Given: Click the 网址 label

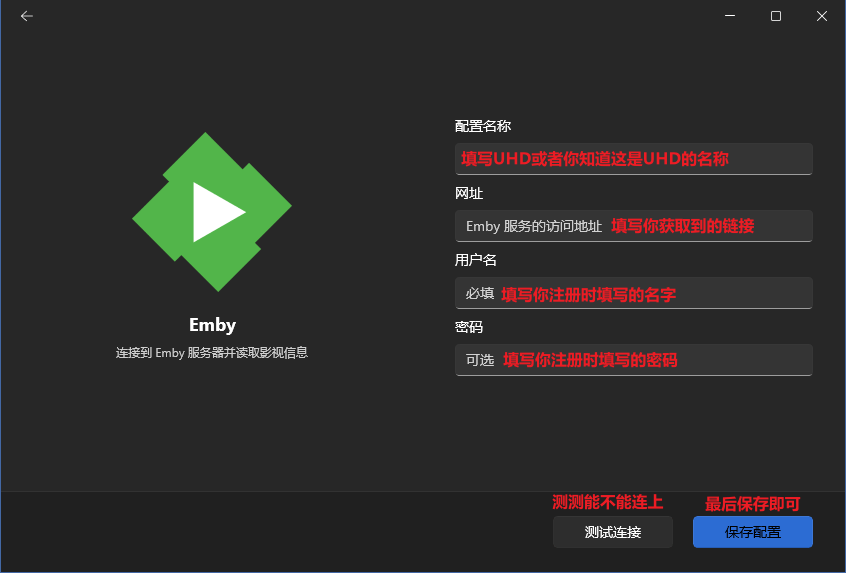Looking at the screenshot, I should tap(469, 193).
